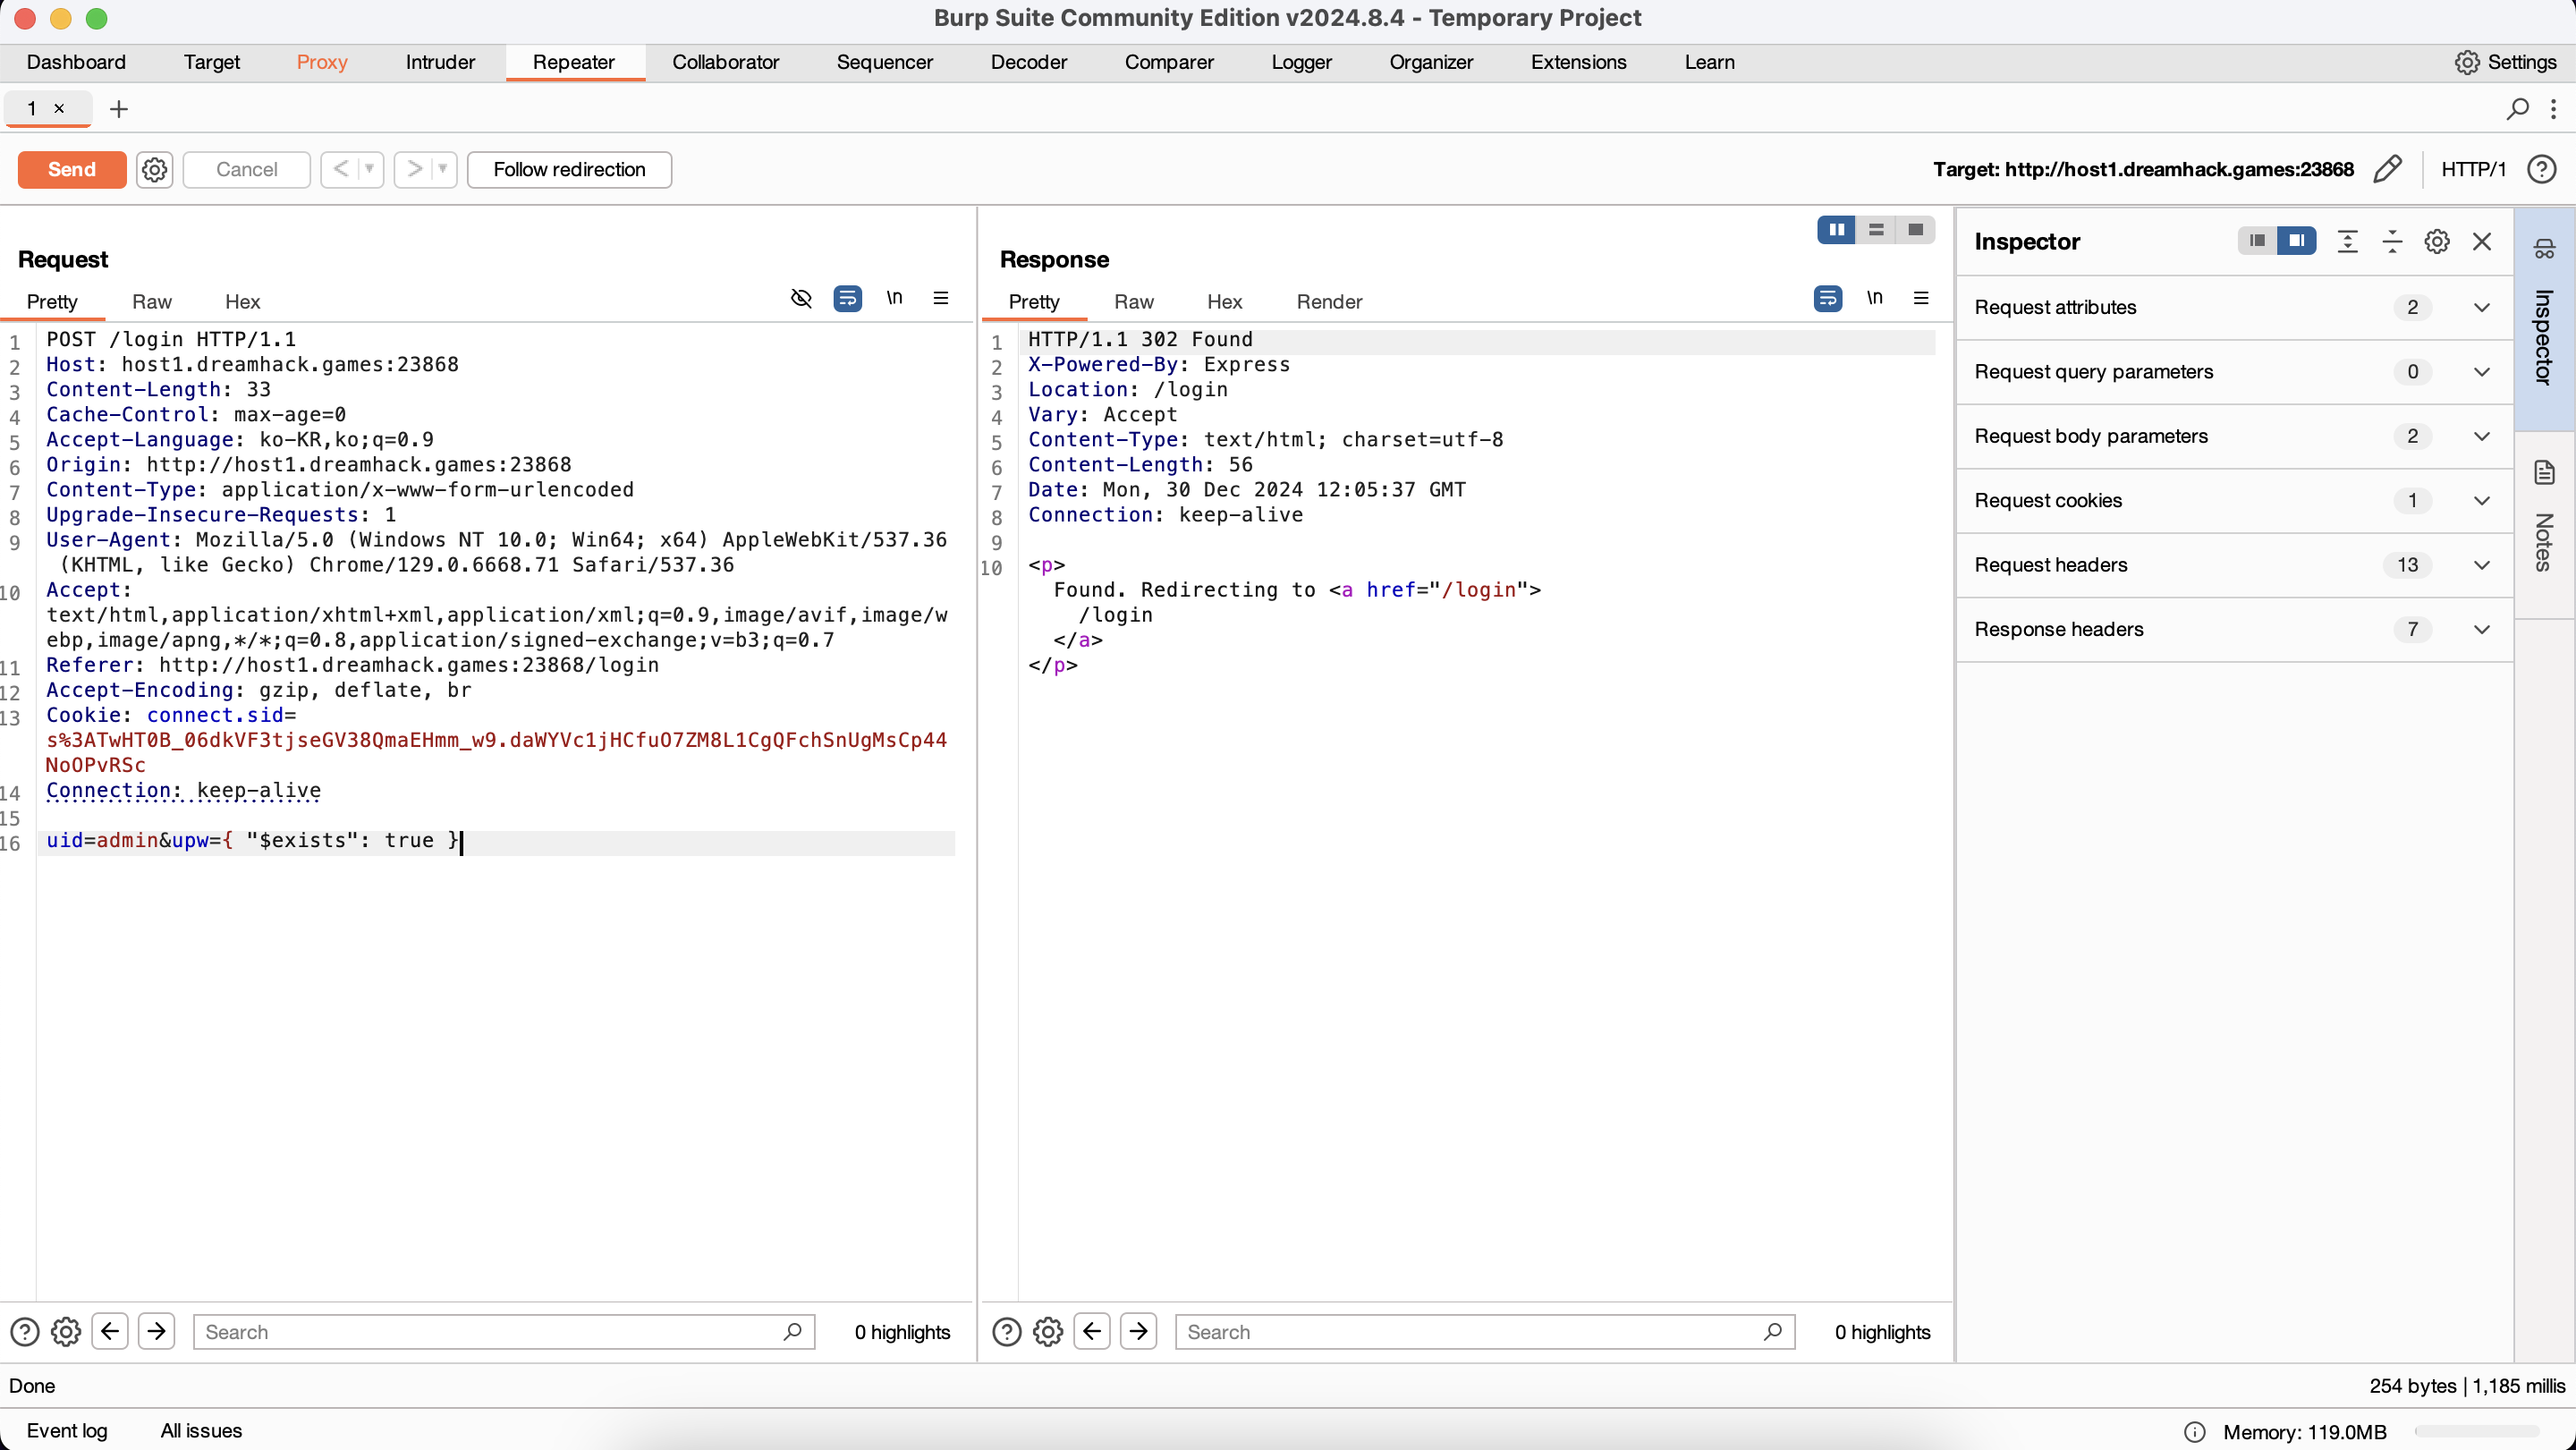2576x1450 pixels.
Task: Switch to the Intruder tab
Action: tap(440, 62)
